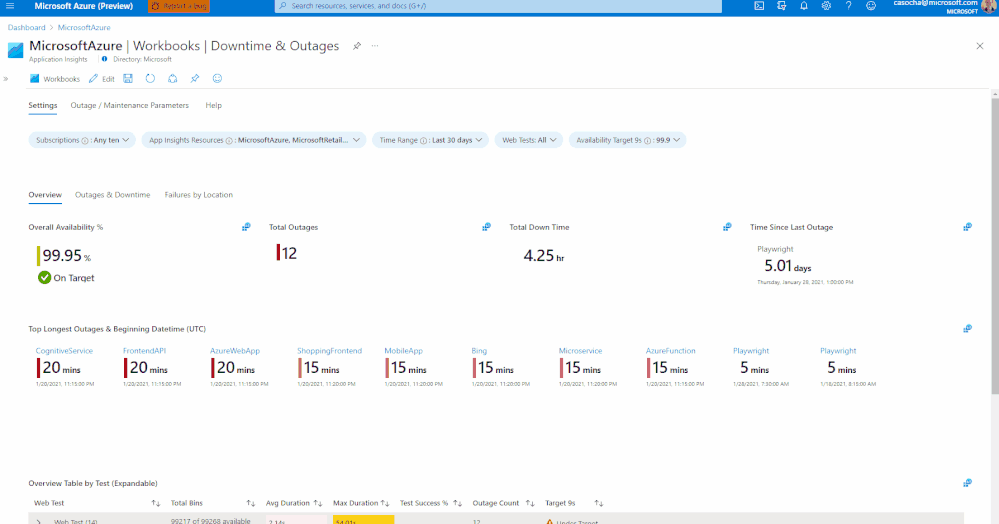
Task: Open Logs view icon for Total Down Time
Action: tap(727, 227)
